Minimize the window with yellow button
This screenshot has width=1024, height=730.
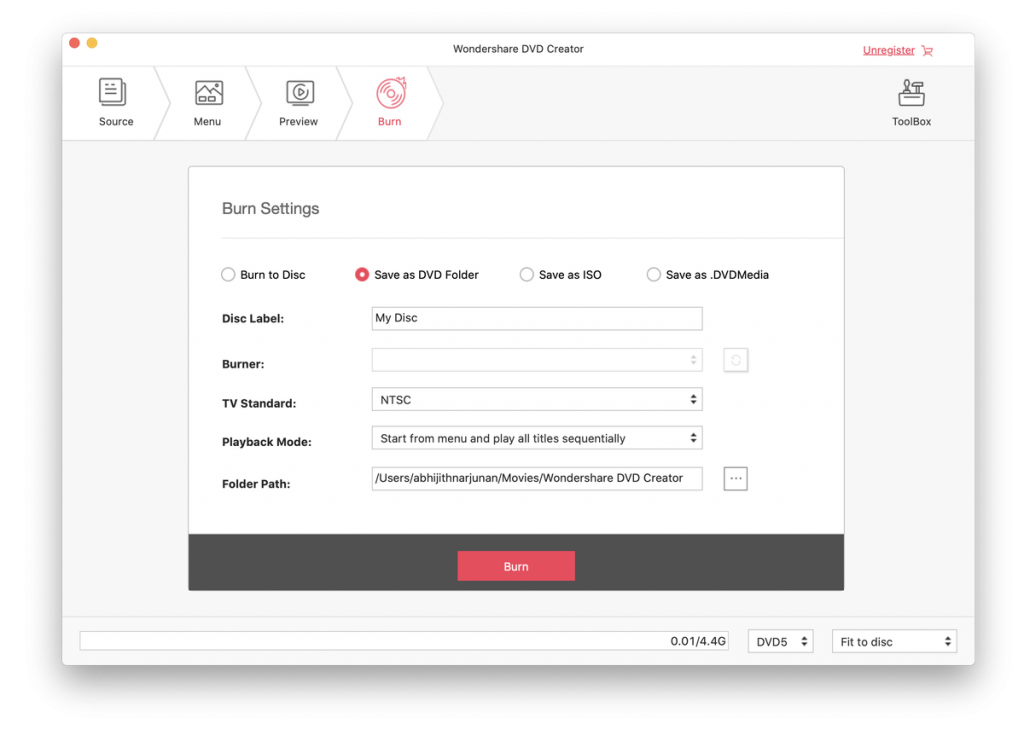tap(92, 43)
